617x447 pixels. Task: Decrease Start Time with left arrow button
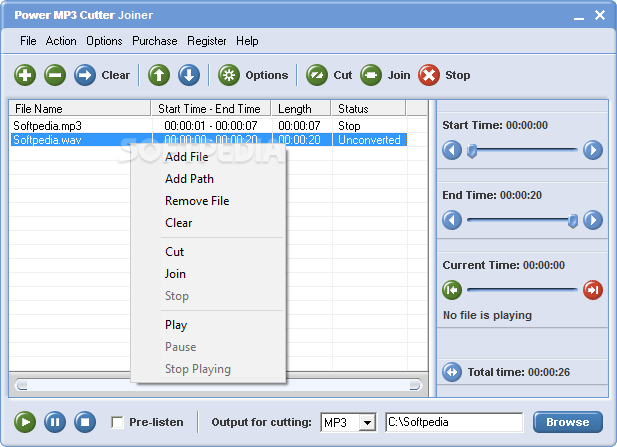coord(452,150)
